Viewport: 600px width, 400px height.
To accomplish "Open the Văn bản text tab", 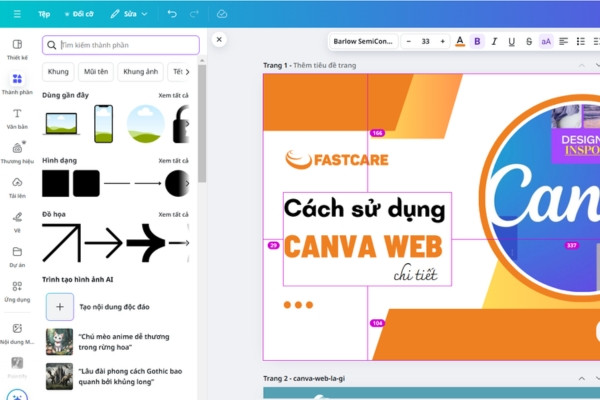I will pyautogui.click(x=17, y=119).
